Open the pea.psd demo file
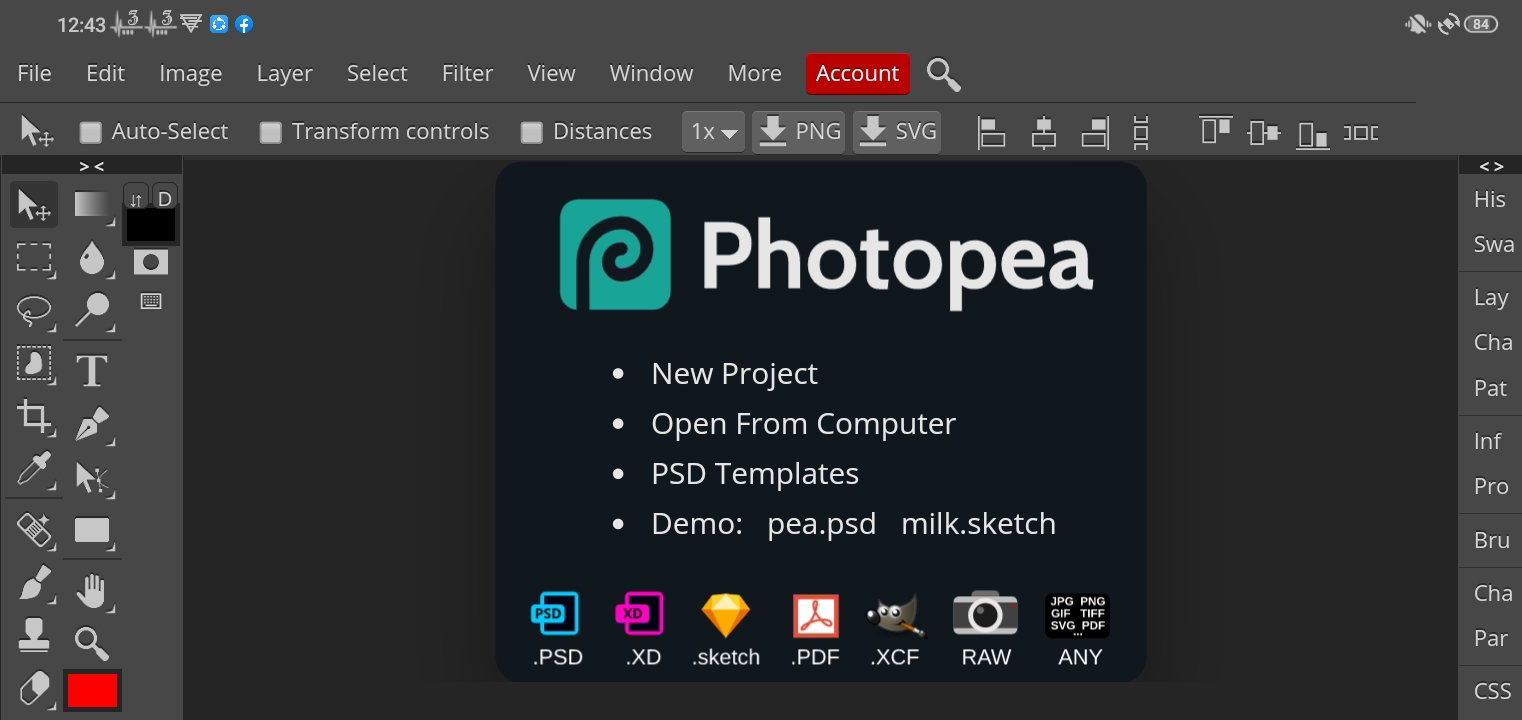Image resolution: width=1522 pixels, height=720 pixels. (x=821, y=523)
